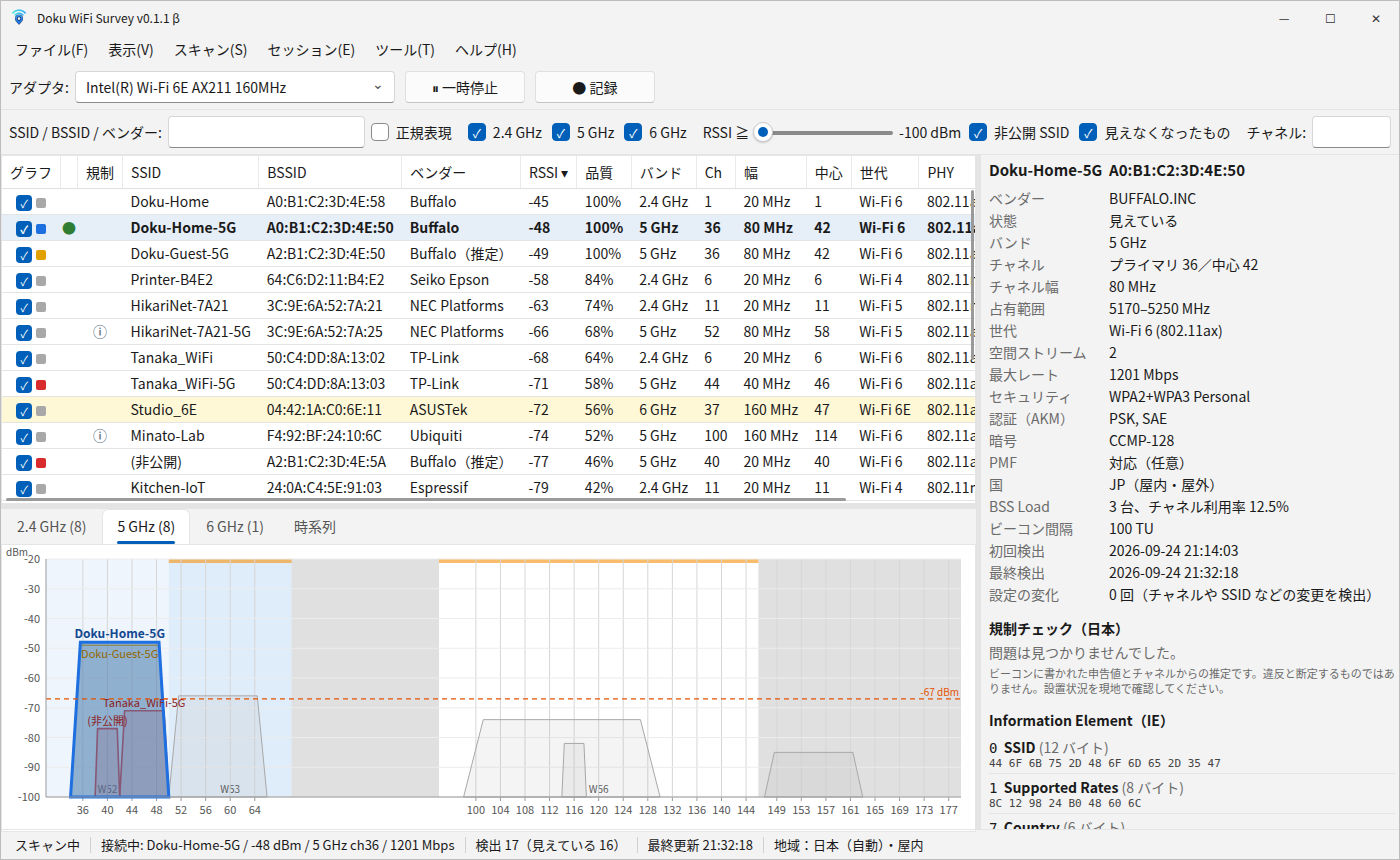Click the 記録 record button
Screen dimensions: 1400x860
(x=595, y=87)
